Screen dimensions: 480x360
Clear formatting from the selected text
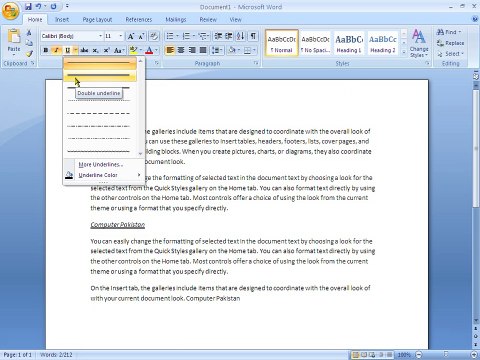tap(154, 36)
